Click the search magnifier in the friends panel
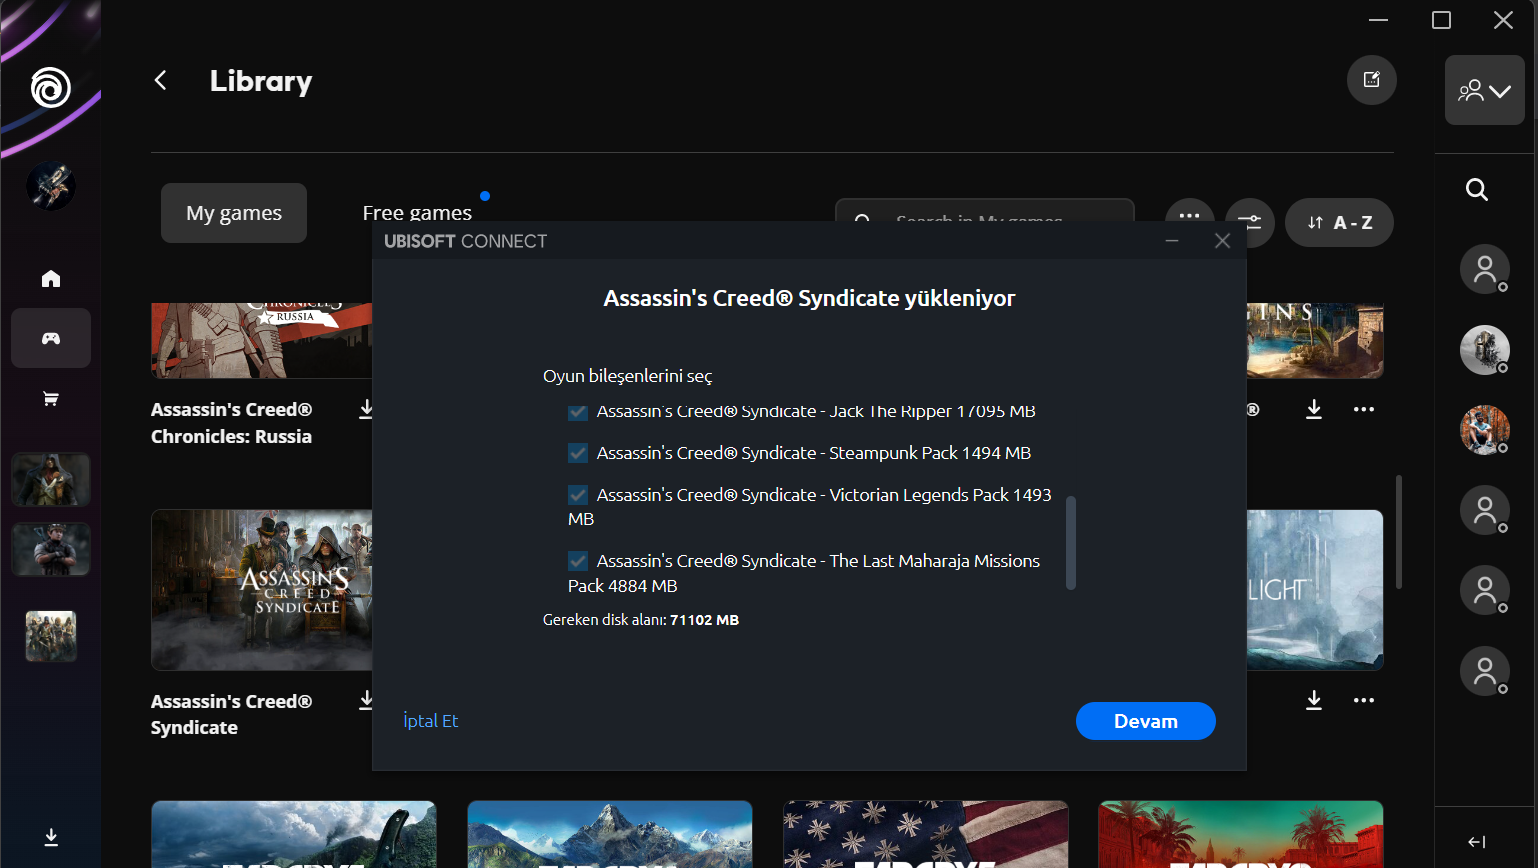This screenshot has width=1538, height=868. [x=1477, y=190]
